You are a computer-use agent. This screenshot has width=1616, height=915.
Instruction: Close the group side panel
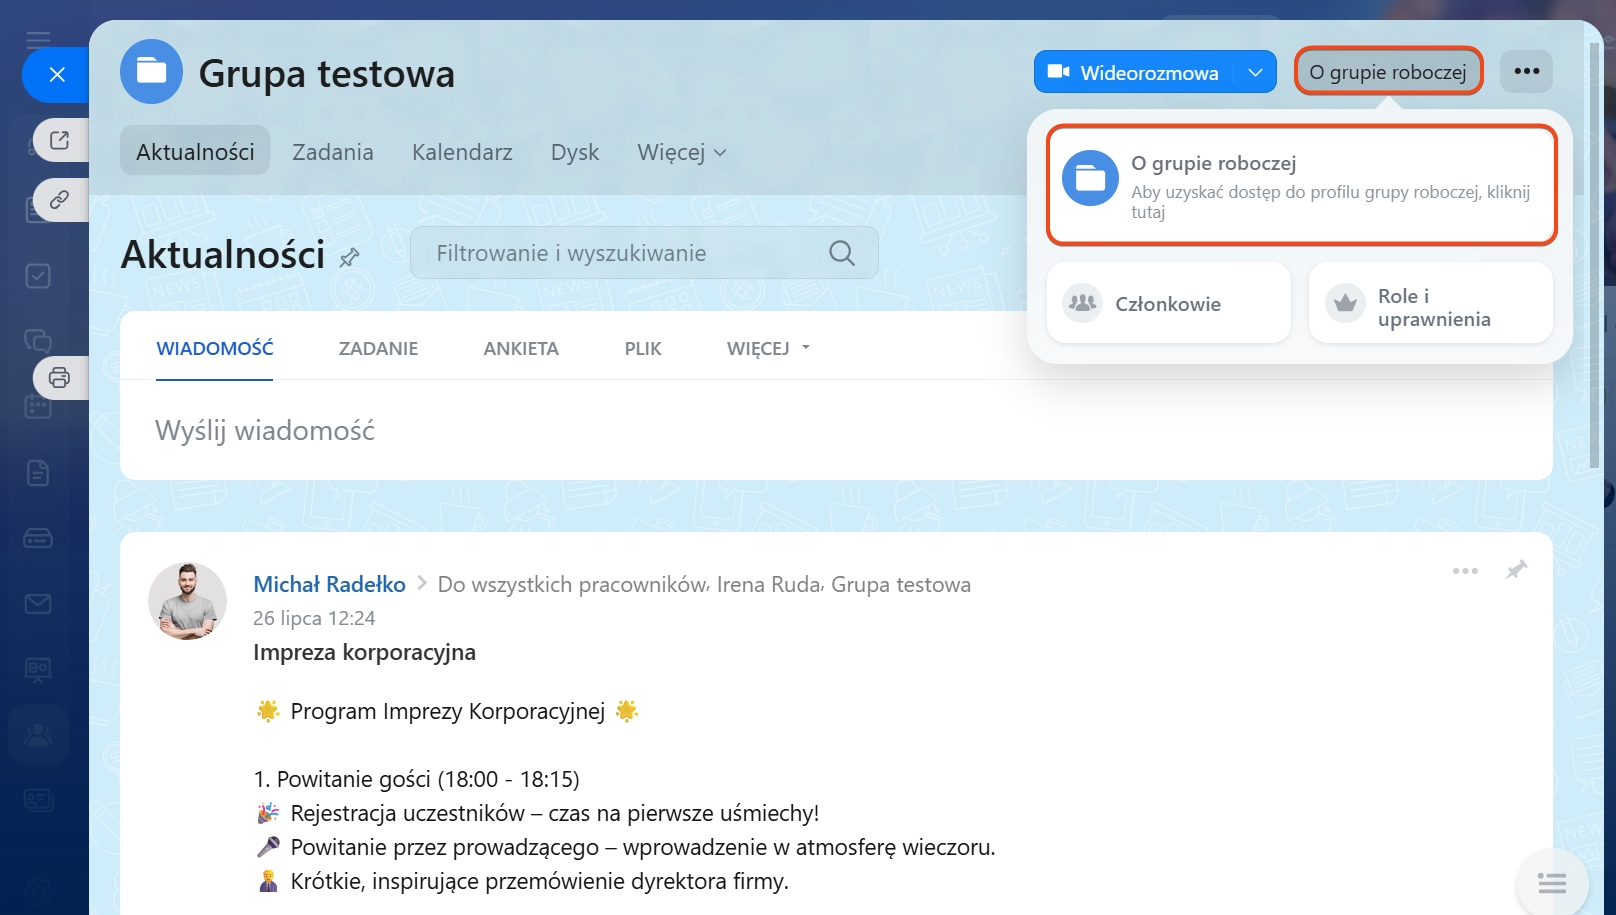coord(57,75)
